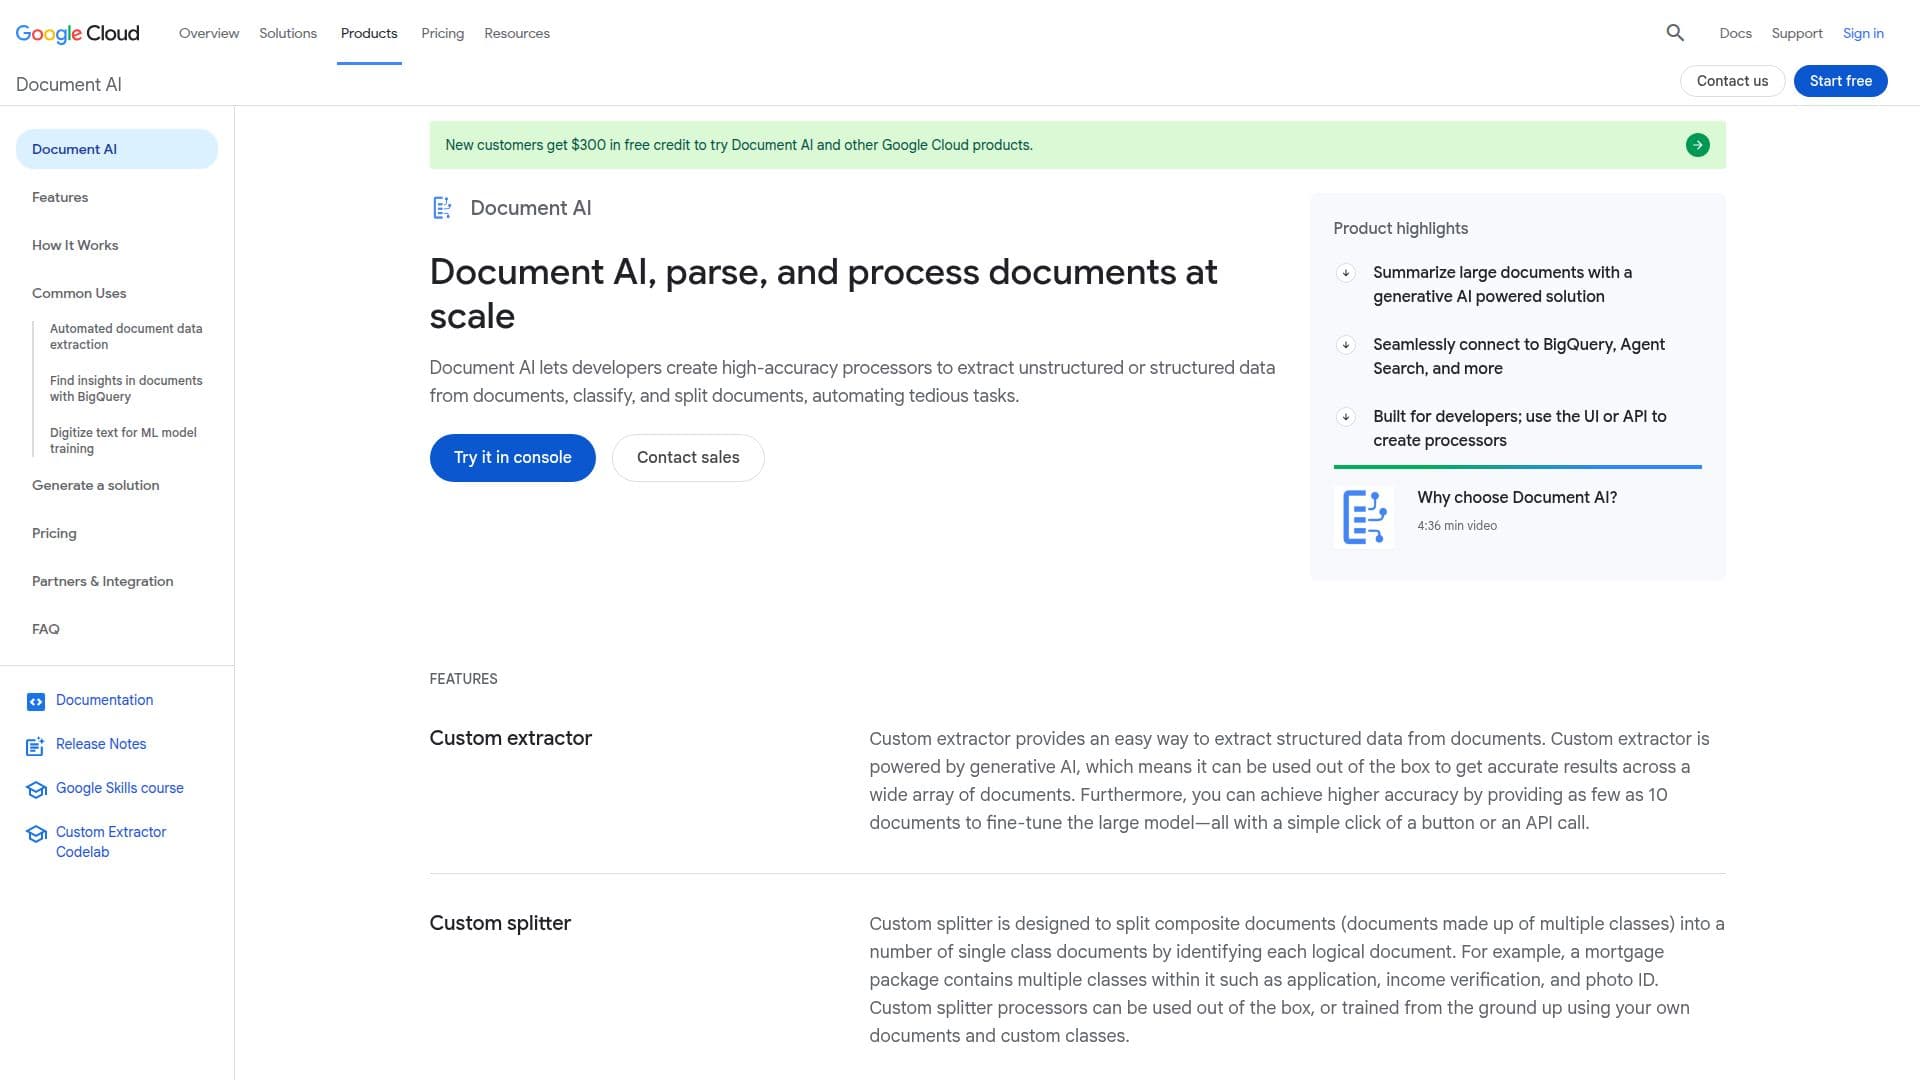This screenshot has height=1080, width=1920.
Task: Click the Google Skills course graduation cap icon
Action: tap(36, 790)
